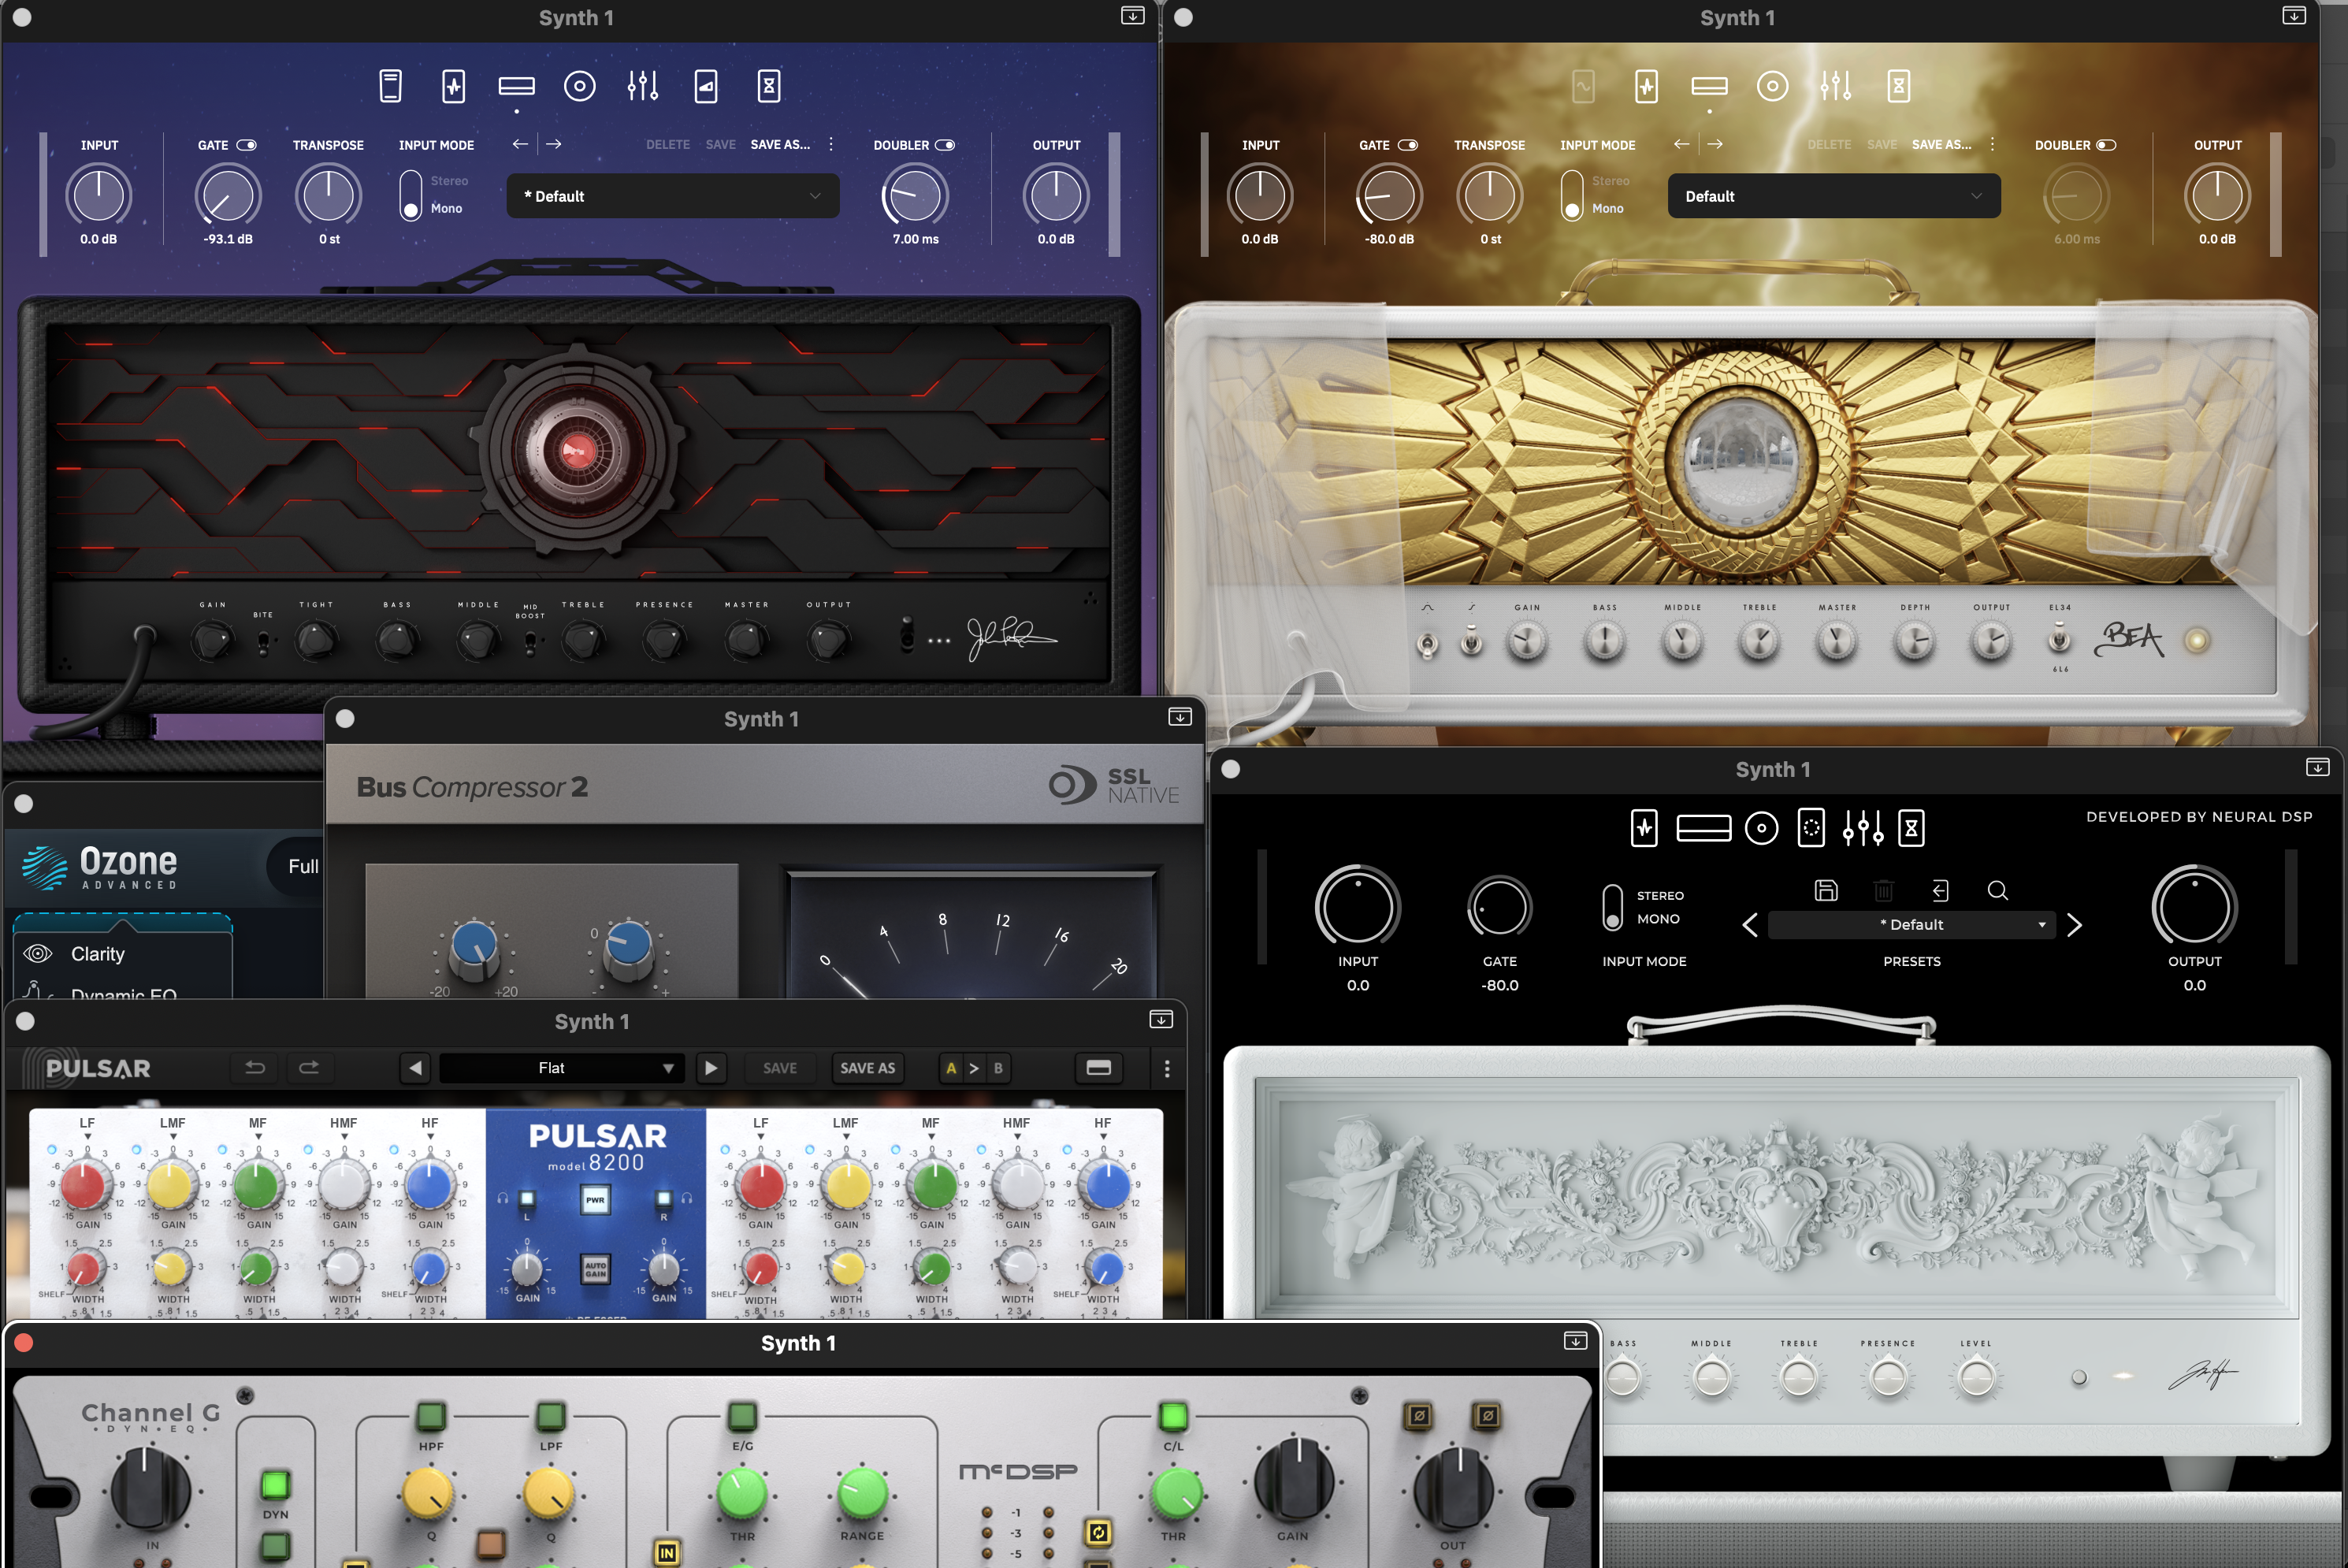Click Pulsar AUTO GAIN button

click(x=595, y=1269)
